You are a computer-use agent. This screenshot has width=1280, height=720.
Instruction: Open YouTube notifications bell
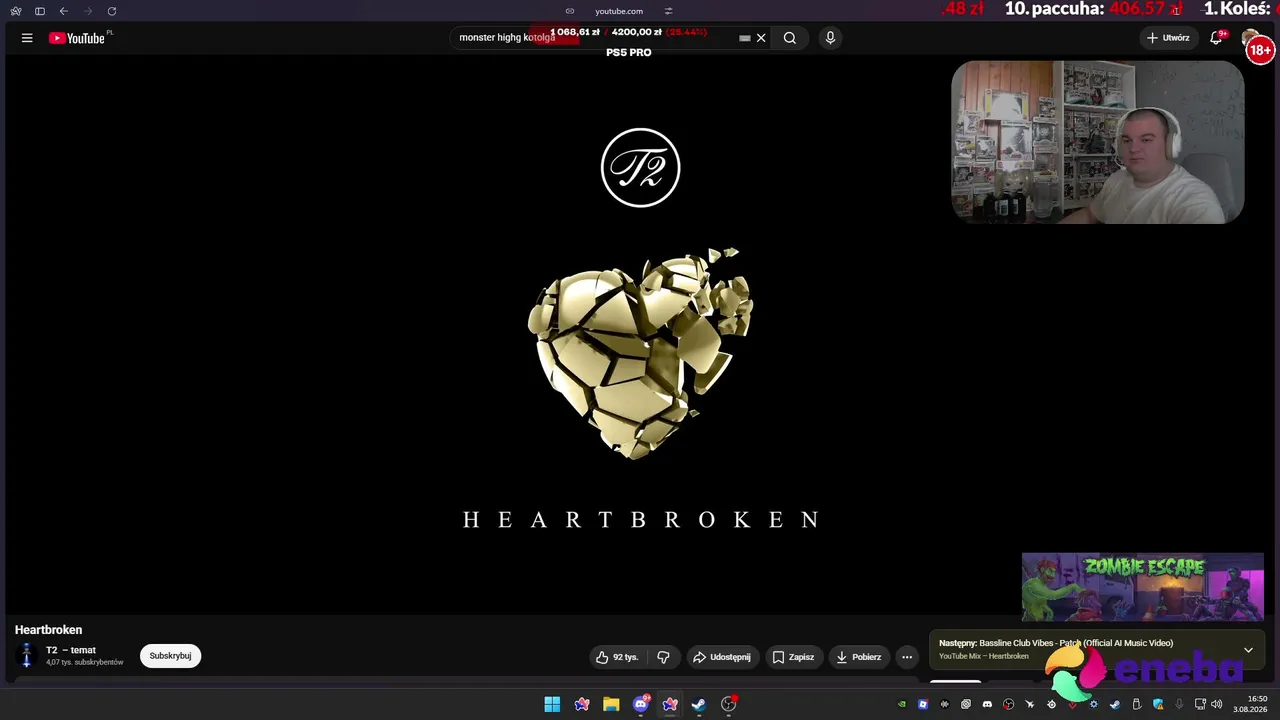(x=1217, y=38)
